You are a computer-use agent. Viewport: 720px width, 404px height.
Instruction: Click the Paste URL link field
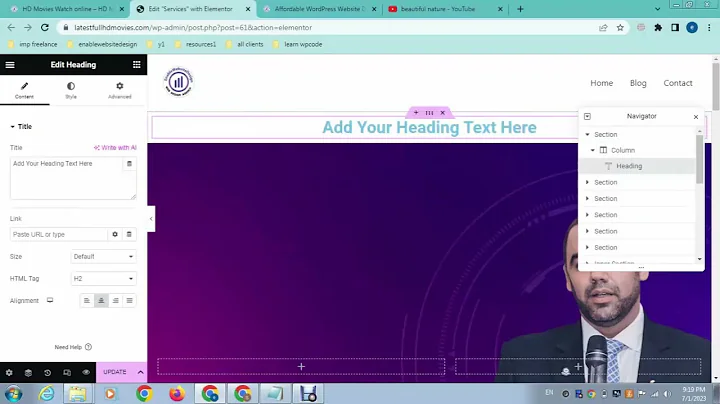[x=59, y=234]
